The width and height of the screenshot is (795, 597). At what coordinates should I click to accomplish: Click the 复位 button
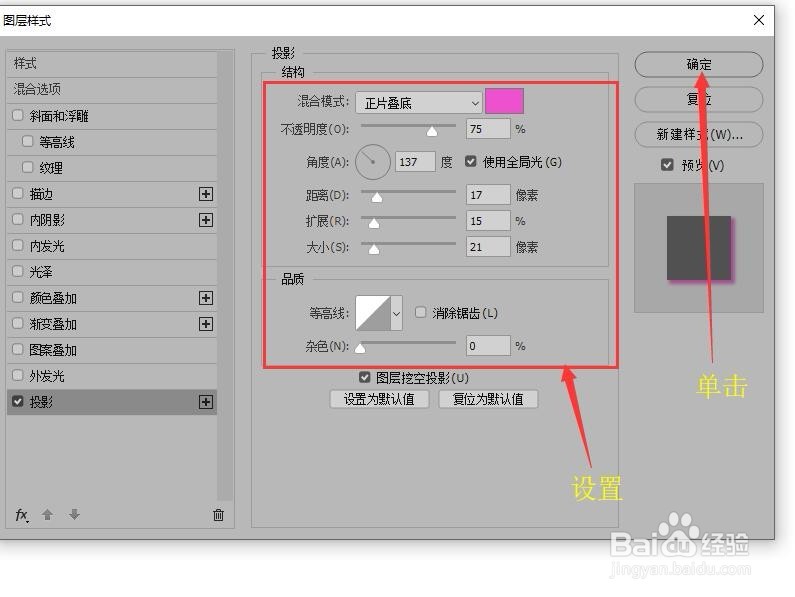699,99
